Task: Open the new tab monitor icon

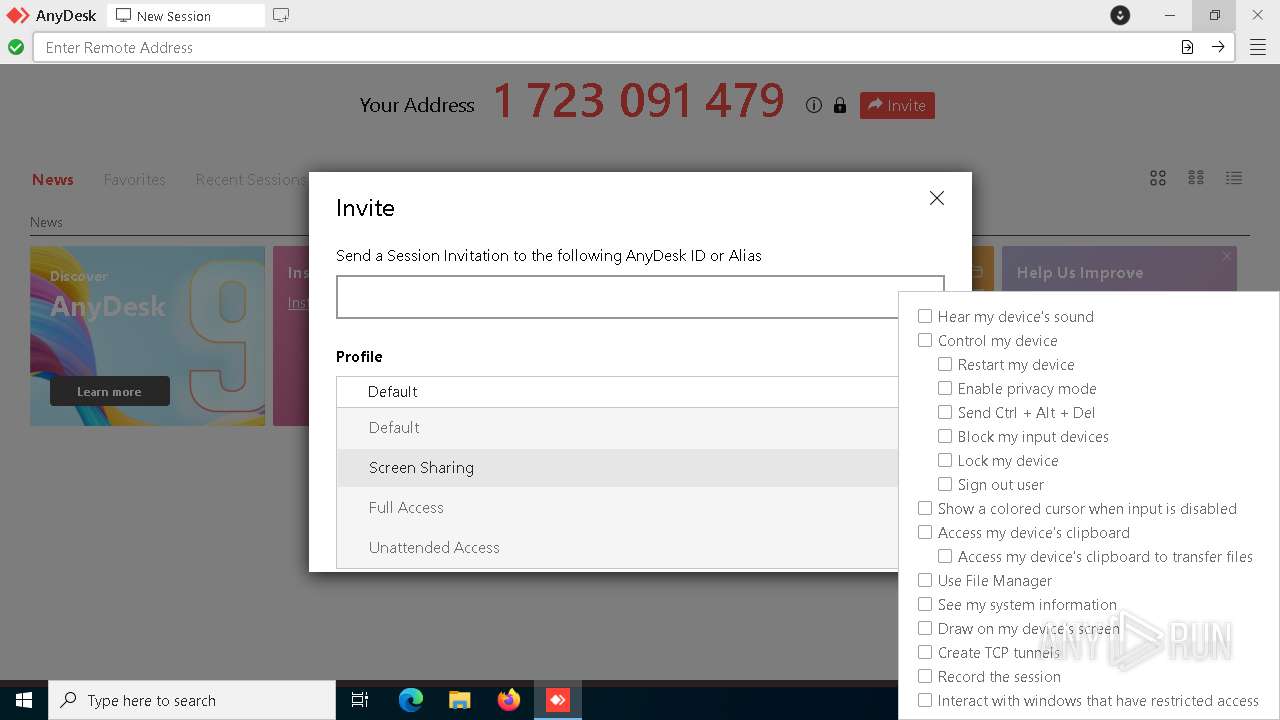Action: tap(281, 16)
